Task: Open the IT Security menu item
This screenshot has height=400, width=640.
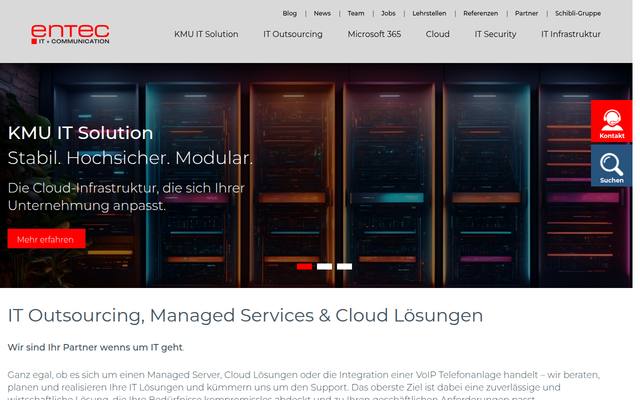Action: click(495, 34)
